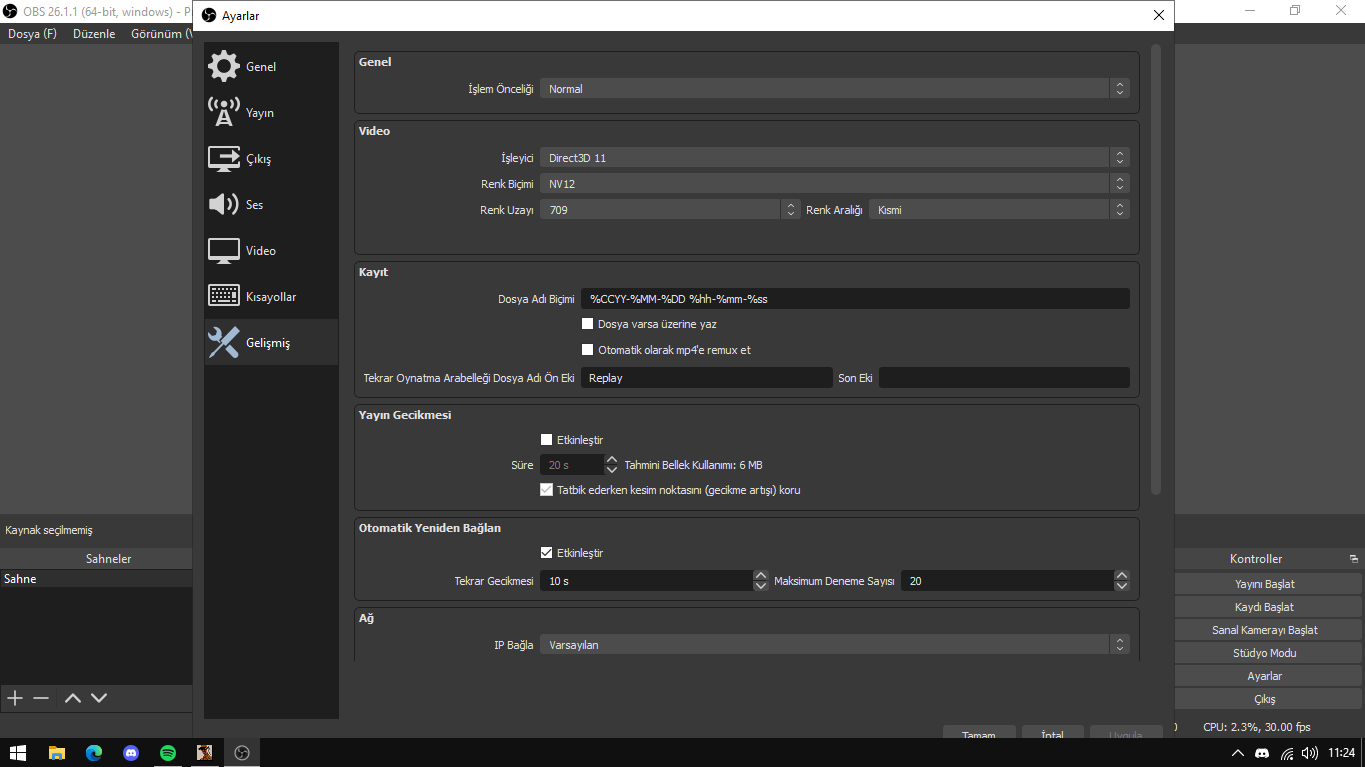The height and width of the screenshot is (767, 1365).
Task: Open the Kısayollar keyboard icon section
Action: (x=224, y=296)
